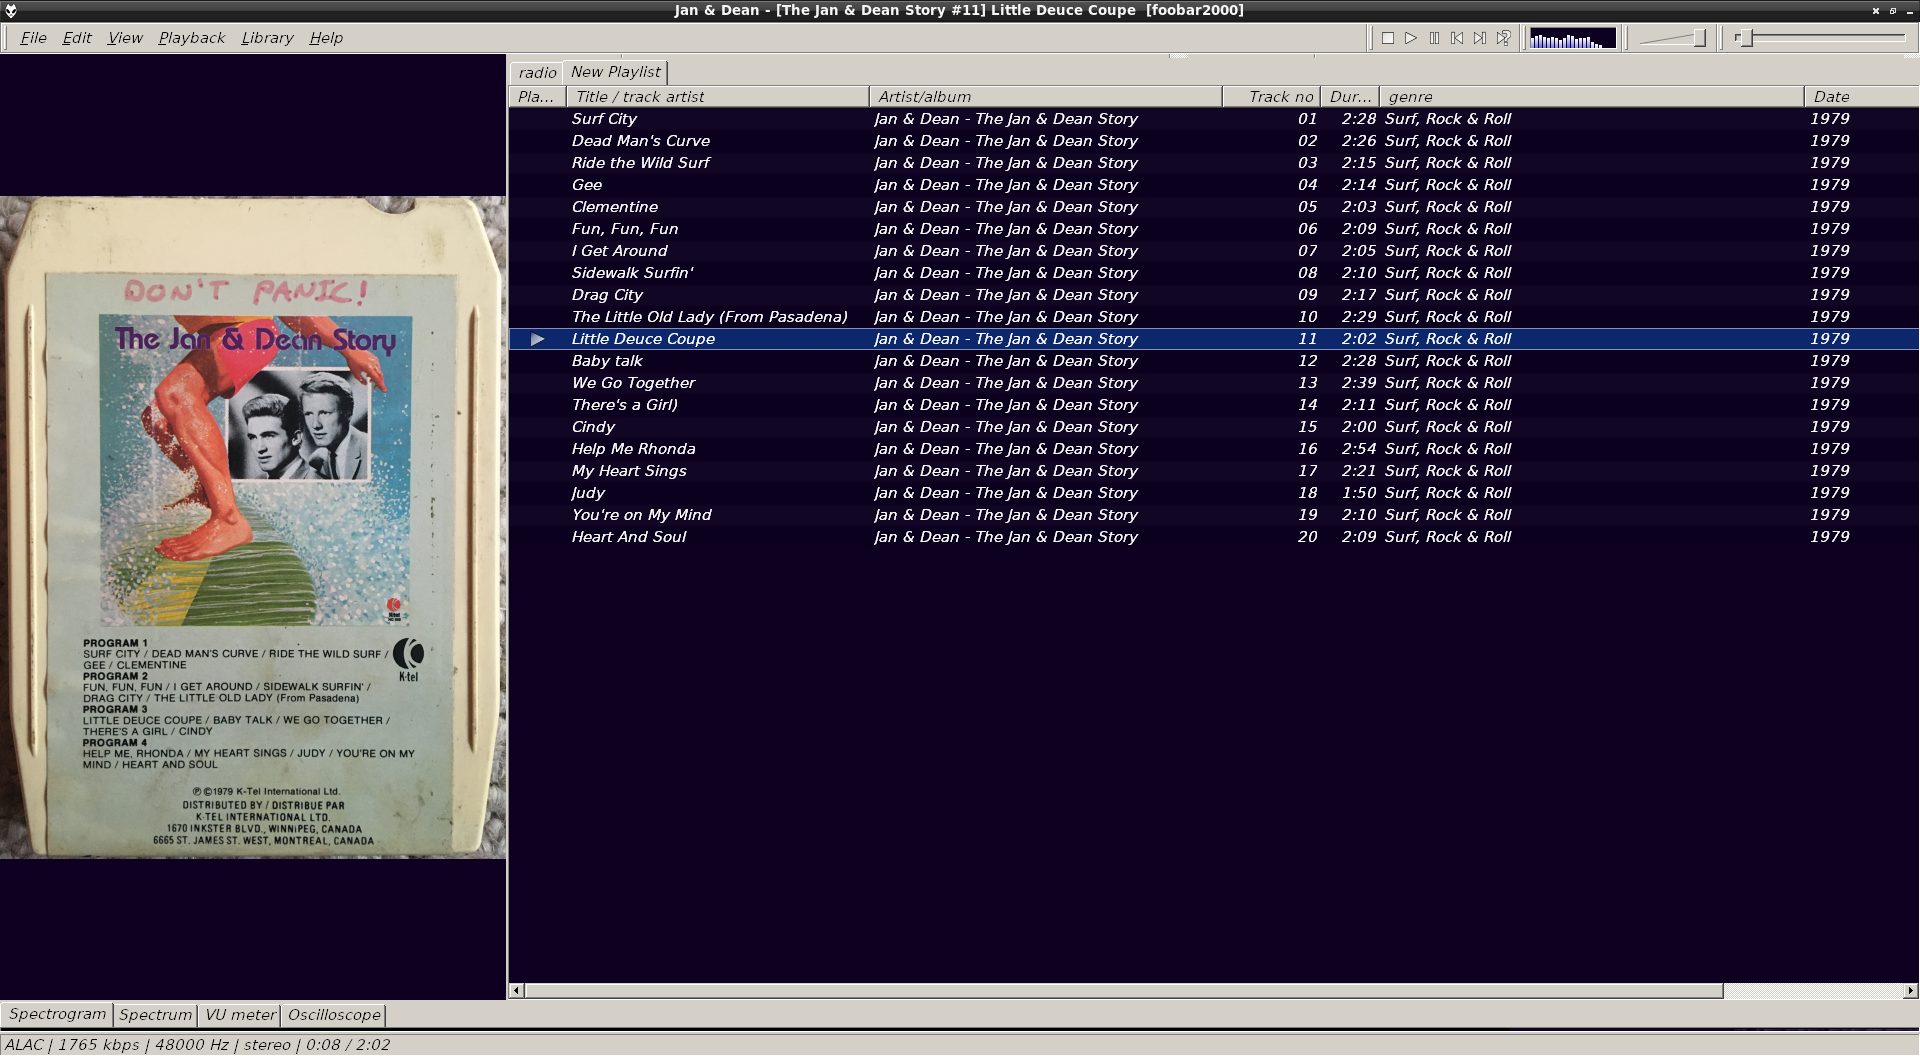The image size is (1920, 1056).
Task: Sort by Title / track artist column
Action: 718,97
